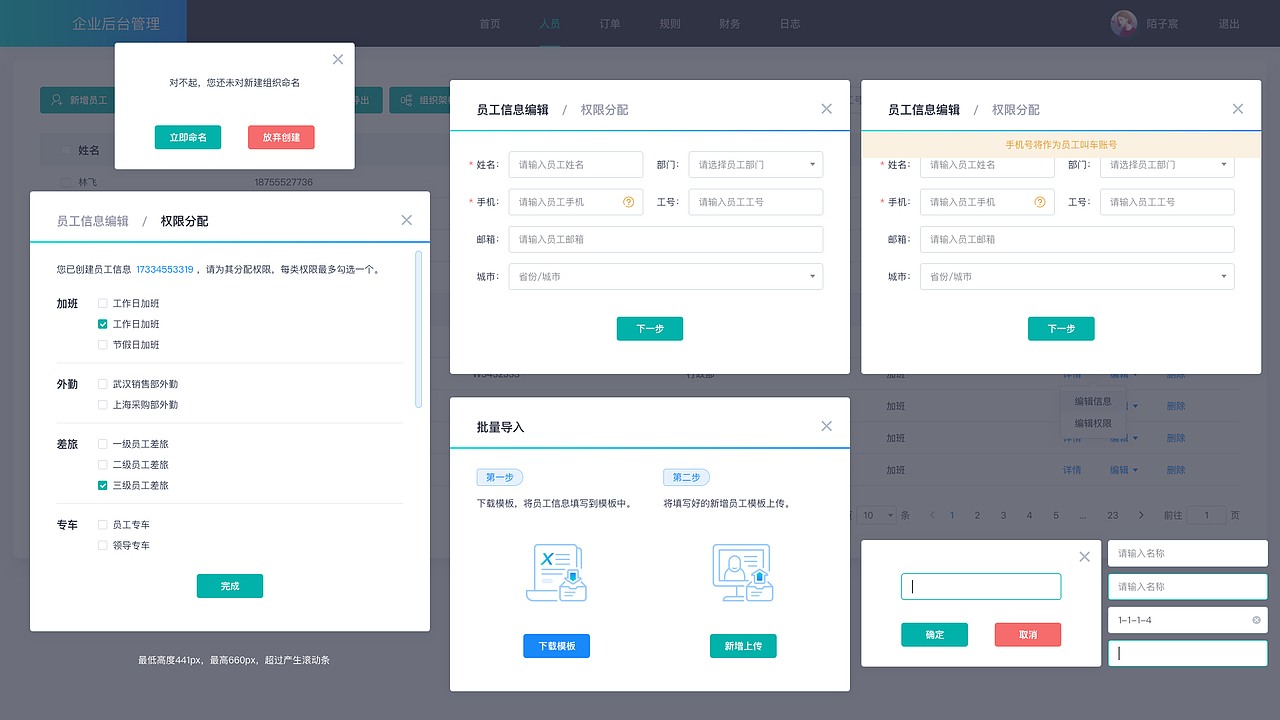Go to previous page with pagination left arrow

point(932,515)
